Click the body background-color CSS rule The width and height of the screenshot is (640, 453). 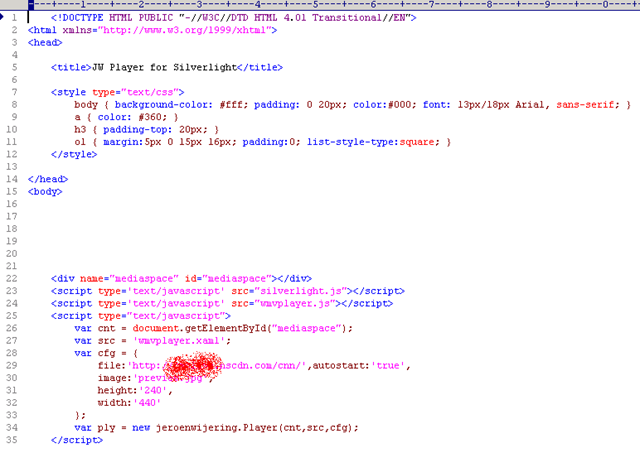tap(352, 105)
